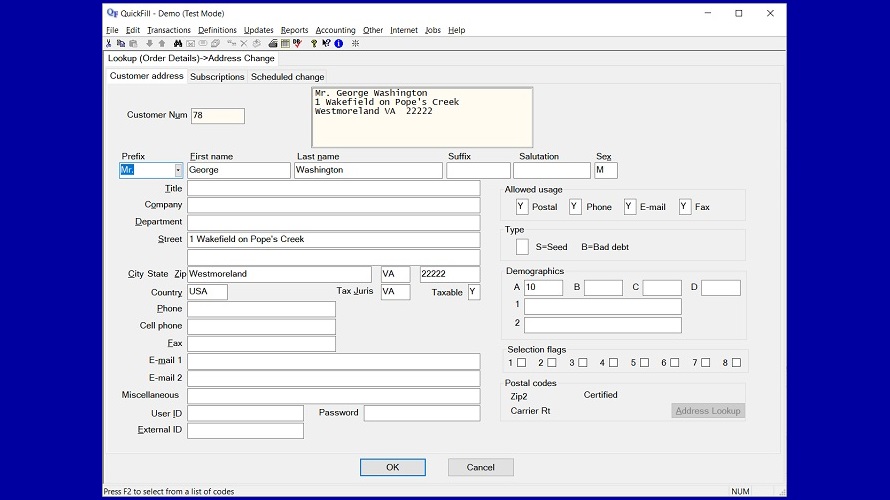Enable selection flag 4 checkbox
This screenshot has width=890, height=500.
pyautogui.click(x=613, y=363)
